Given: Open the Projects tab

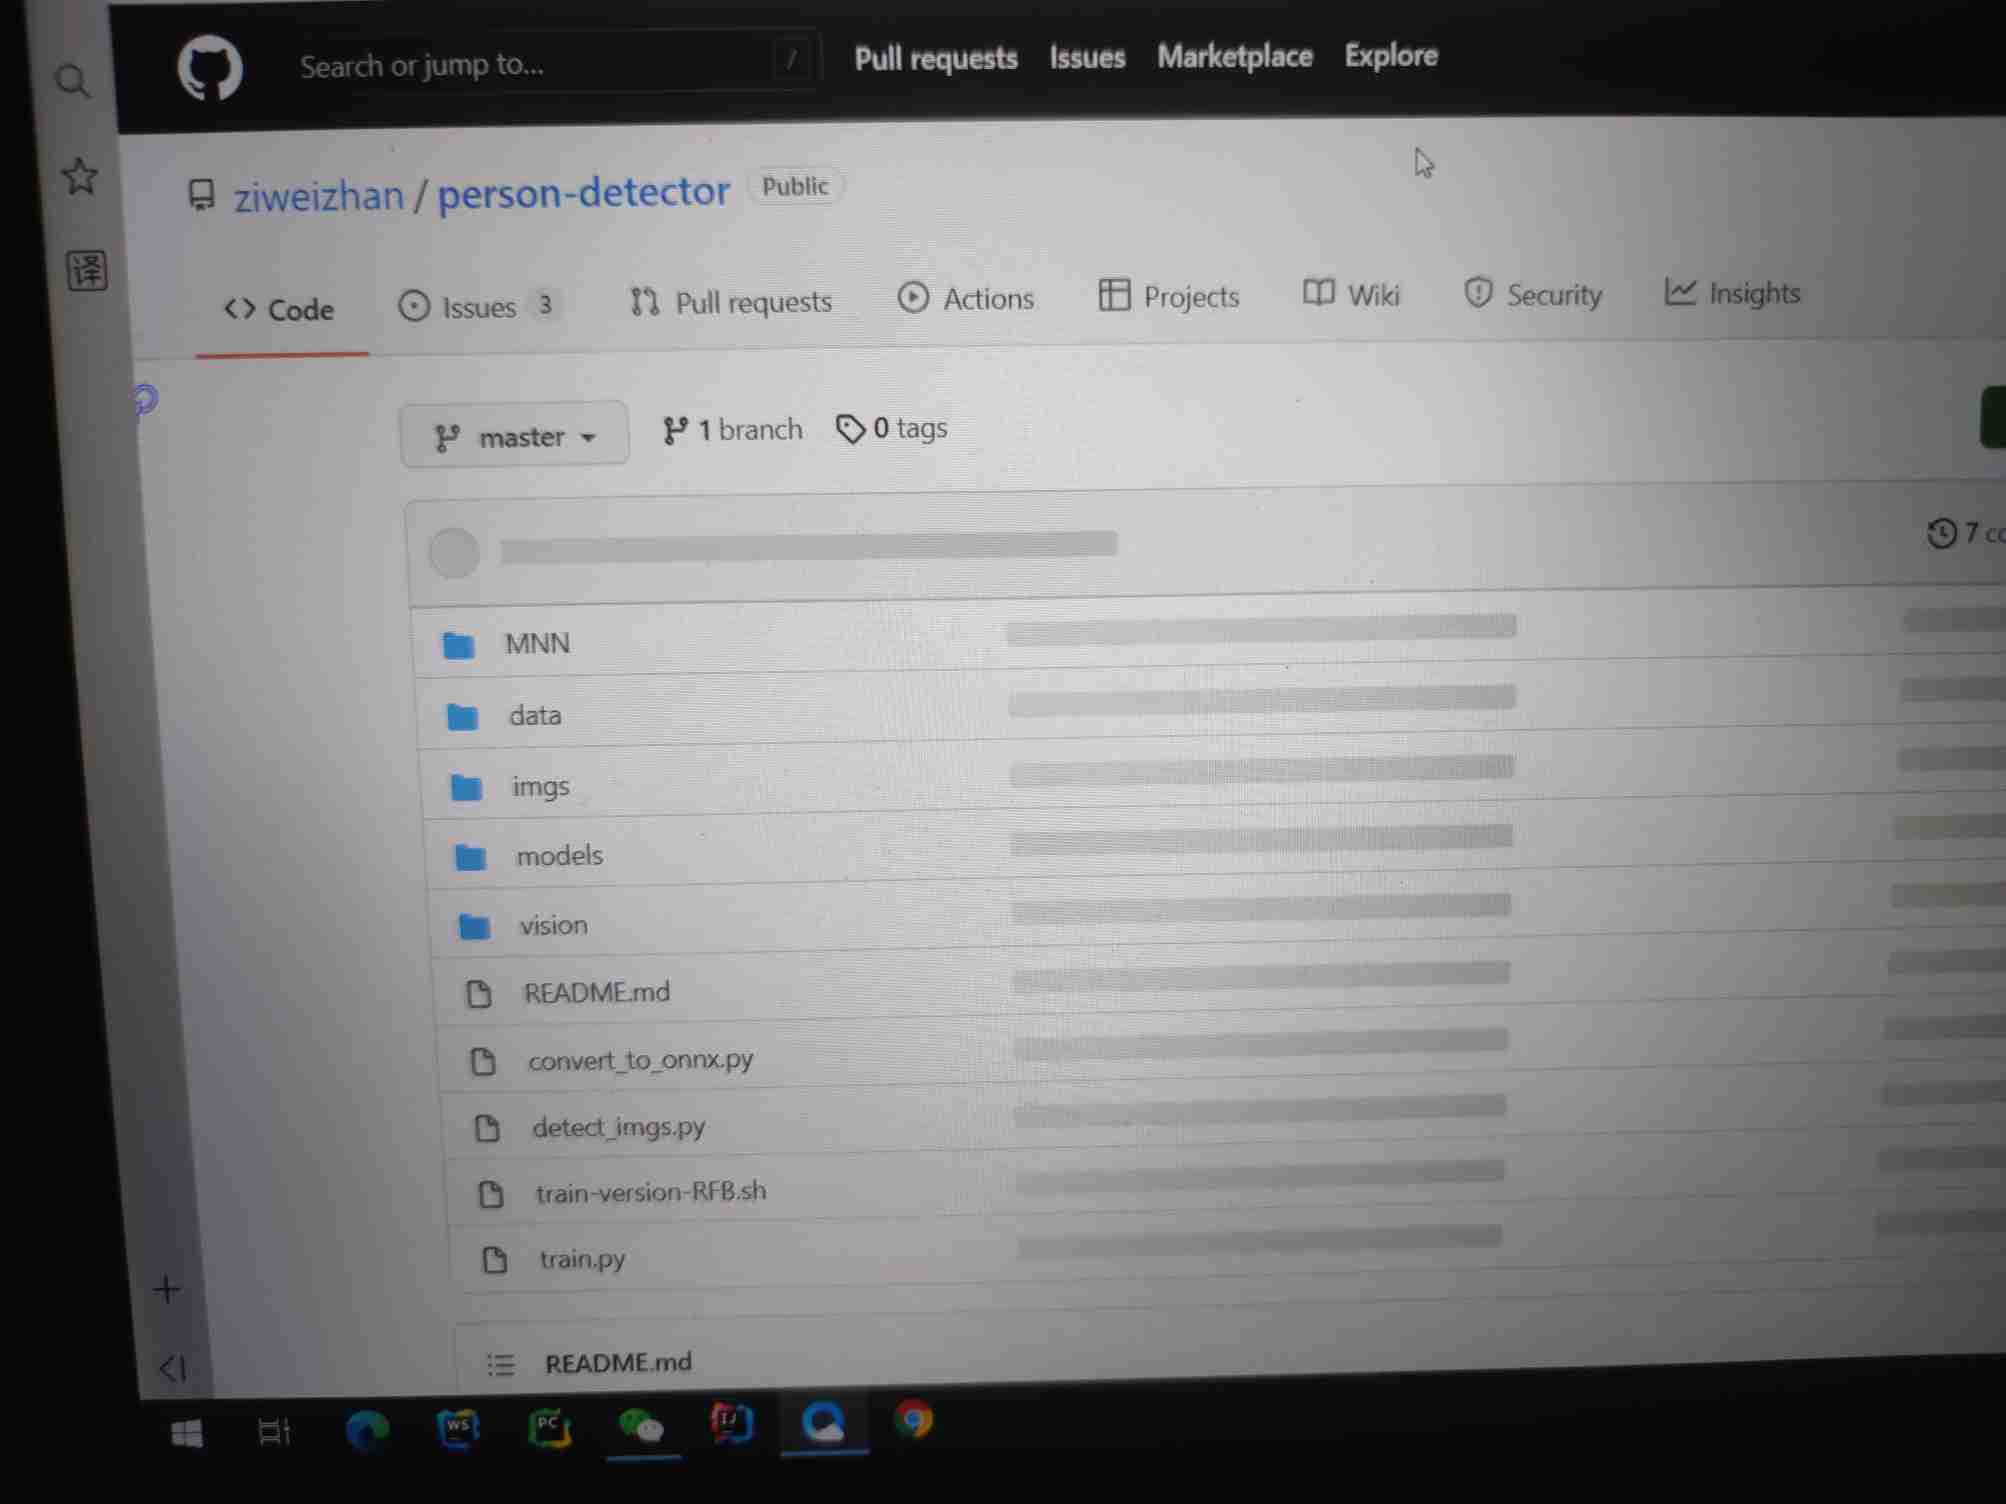Looking at the screenshot, I should tap(1168, 296).
